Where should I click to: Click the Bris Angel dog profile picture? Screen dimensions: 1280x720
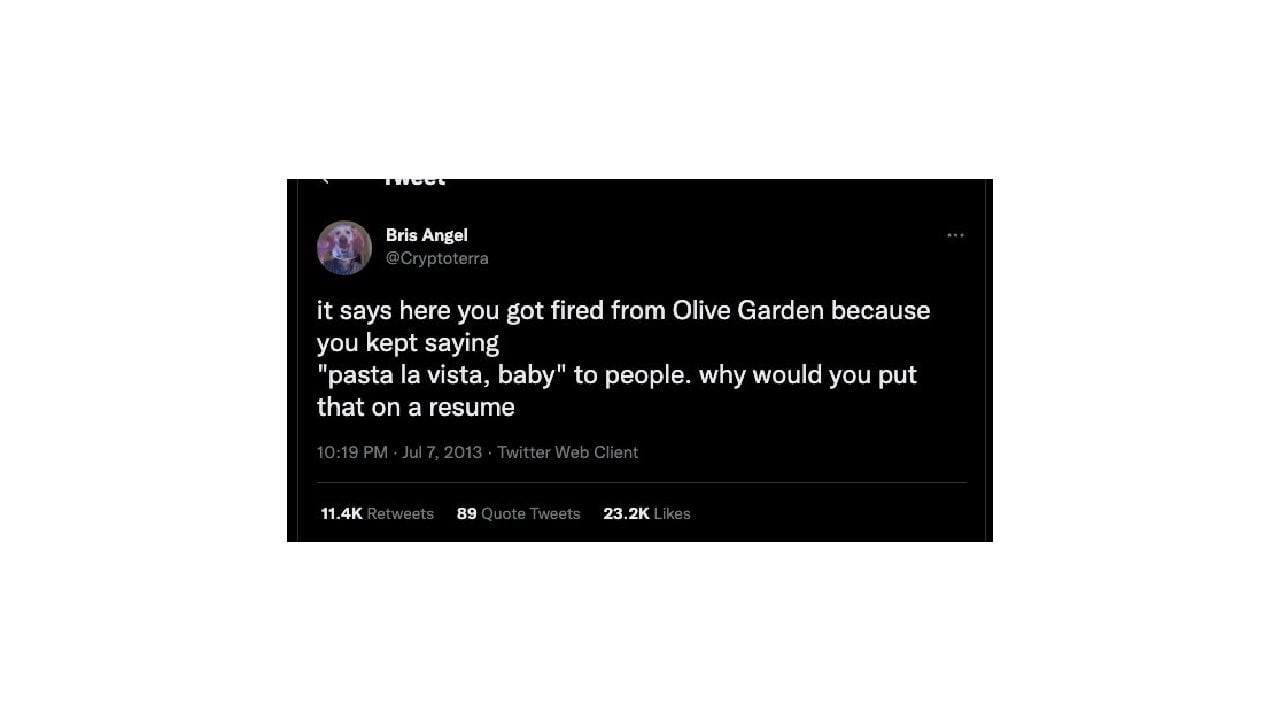click(344, 247)
